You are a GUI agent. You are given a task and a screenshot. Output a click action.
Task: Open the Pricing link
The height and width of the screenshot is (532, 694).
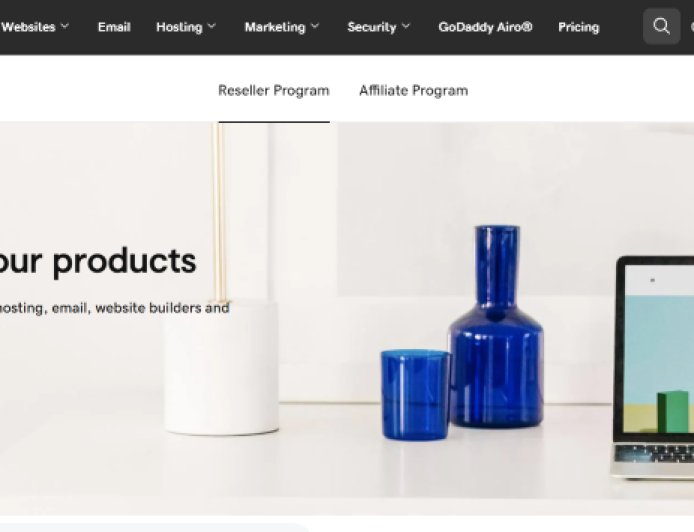point(578,27)
